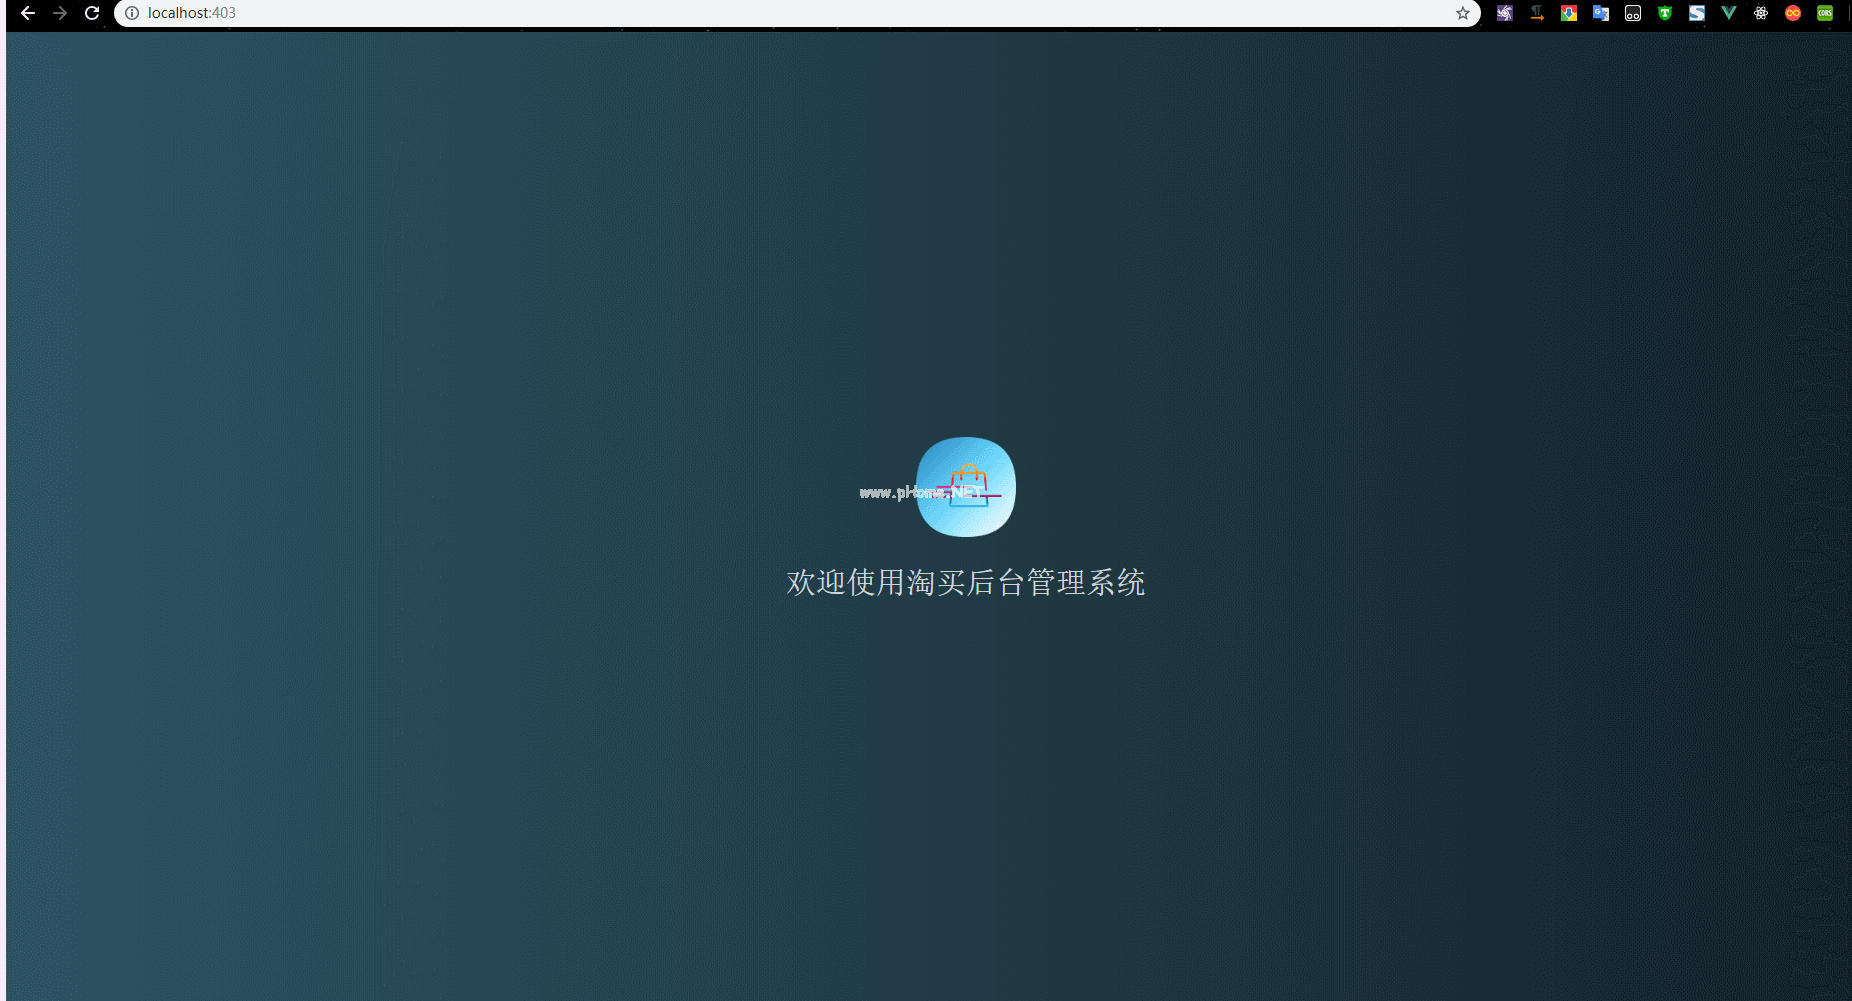This screenshot has width=1852, height=1001.
Task: Click the localhost:403 address bar
Action: 700,13
